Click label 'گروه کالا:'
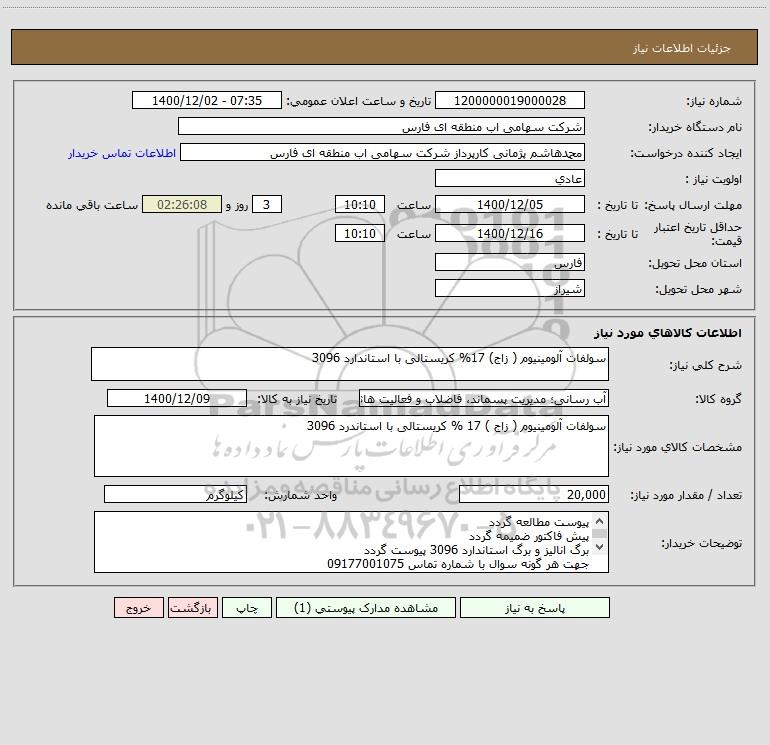This screenshot has width=770, height=745. 718,399
